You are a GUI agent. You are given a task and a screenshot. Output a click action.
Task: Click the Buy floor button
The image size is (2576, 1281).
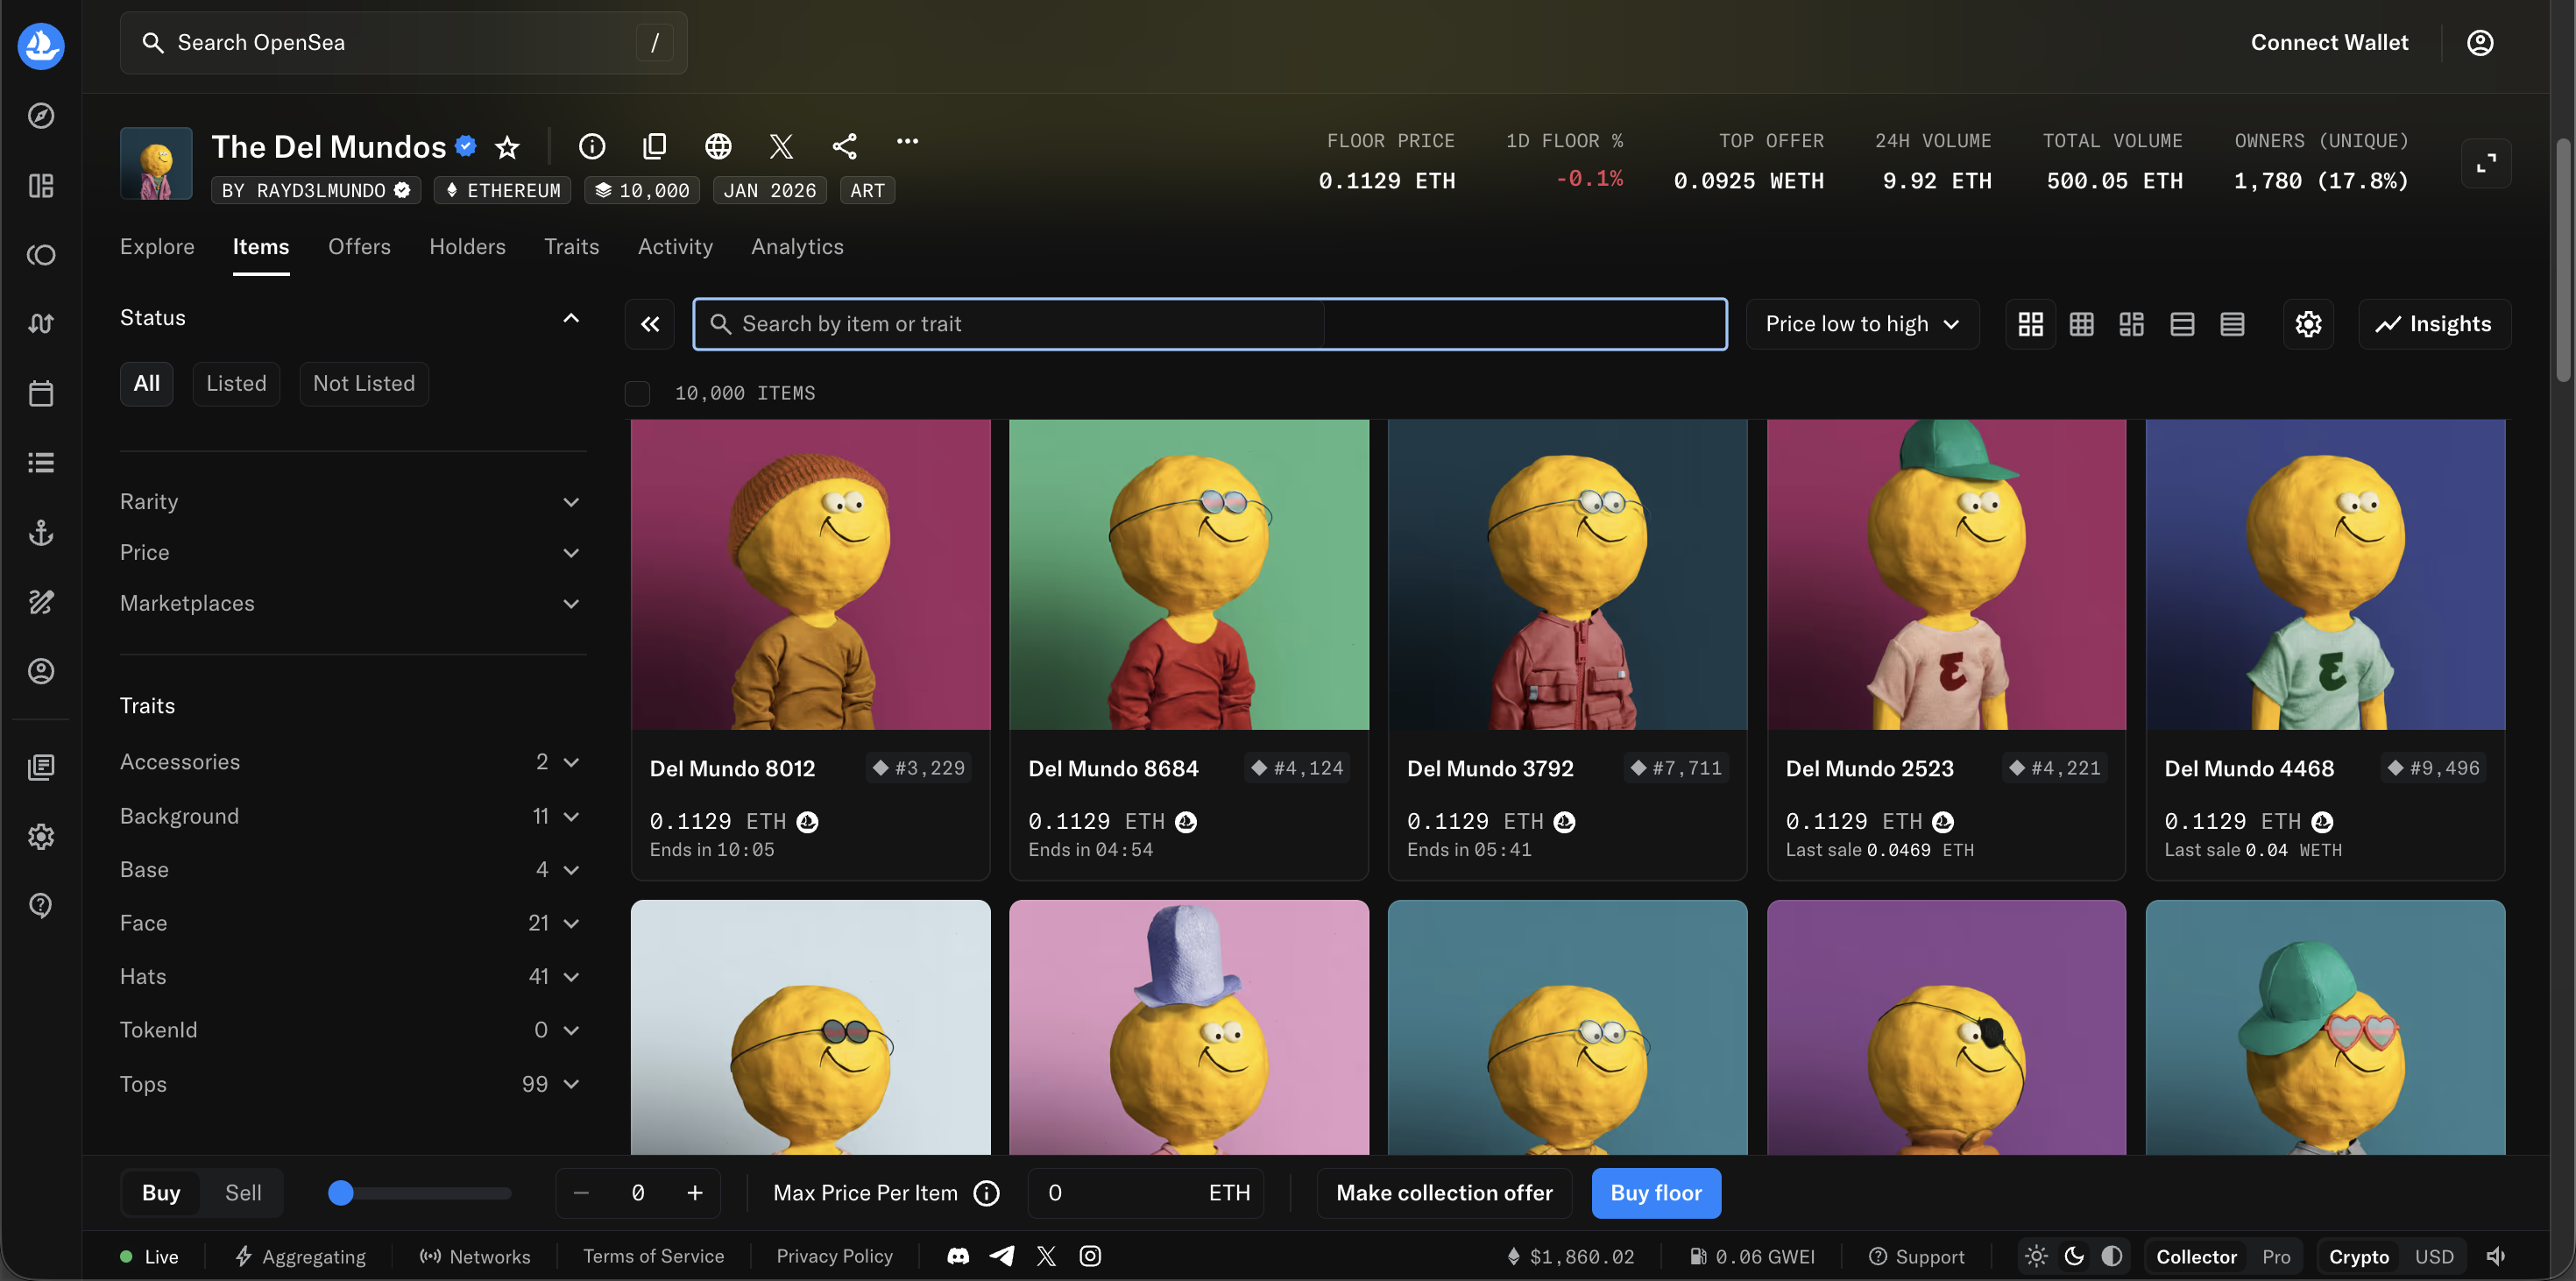click(1655, 1193)
